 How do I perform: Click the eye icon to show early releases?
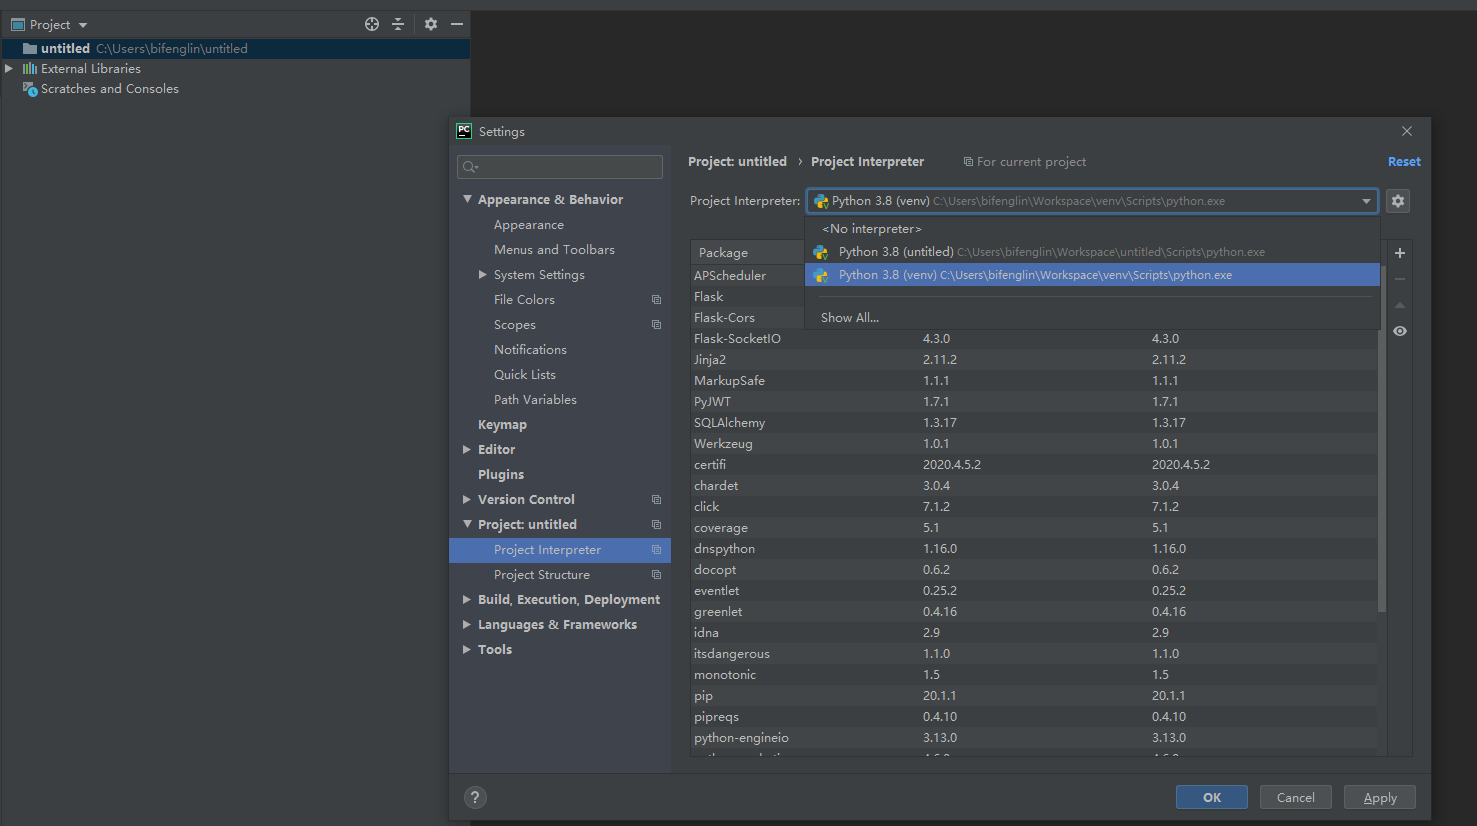tap(1399, 330)
